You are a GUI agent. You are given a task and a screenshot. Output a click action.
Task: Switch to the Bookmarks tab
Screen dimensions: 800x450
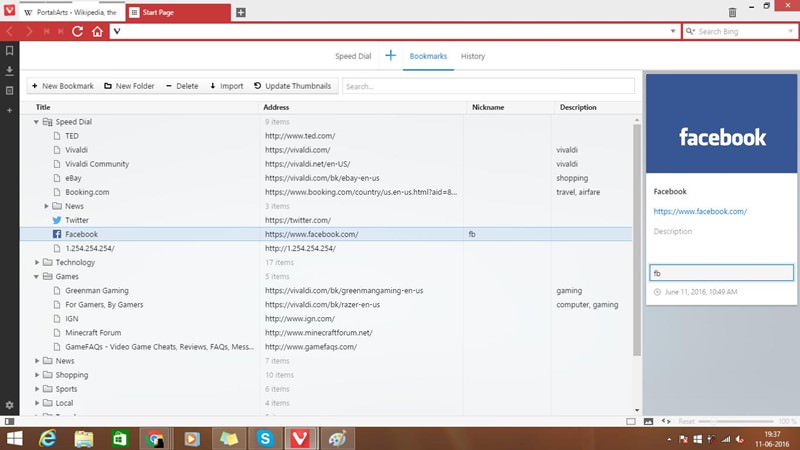(428, 56)
